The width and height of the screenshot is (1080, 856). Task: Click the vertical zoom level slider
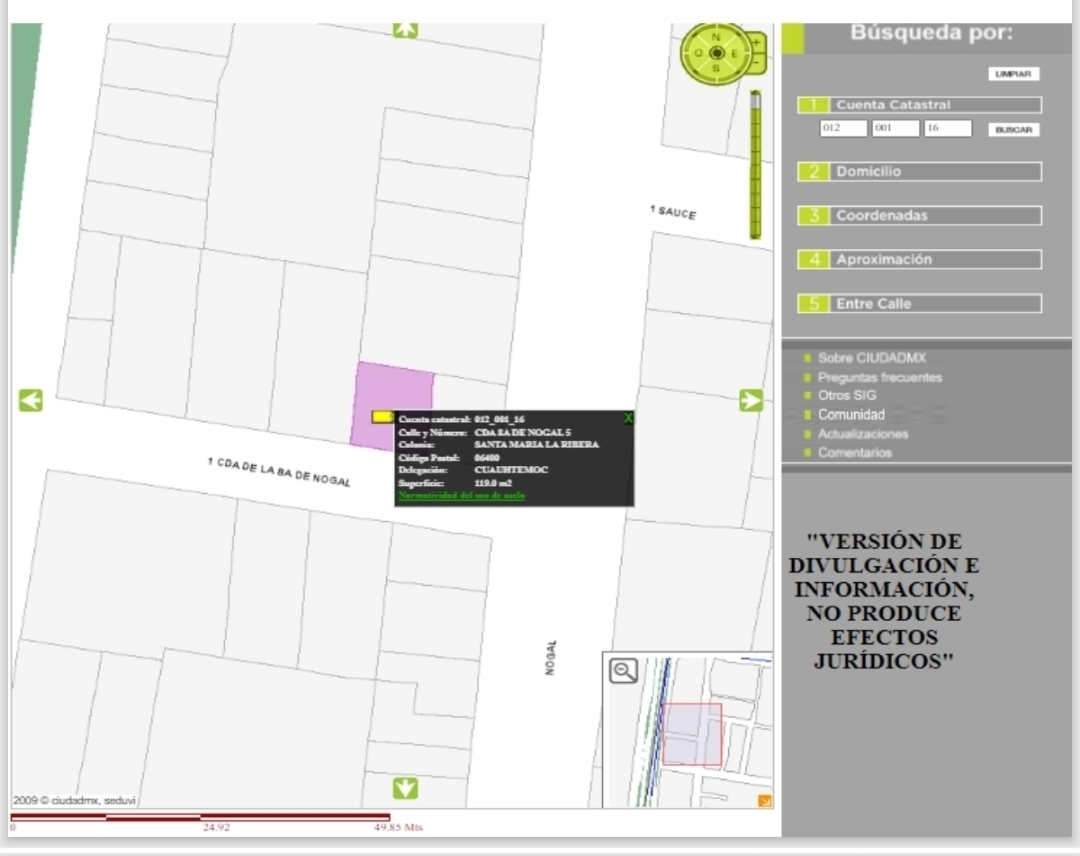tap(755, 165)
